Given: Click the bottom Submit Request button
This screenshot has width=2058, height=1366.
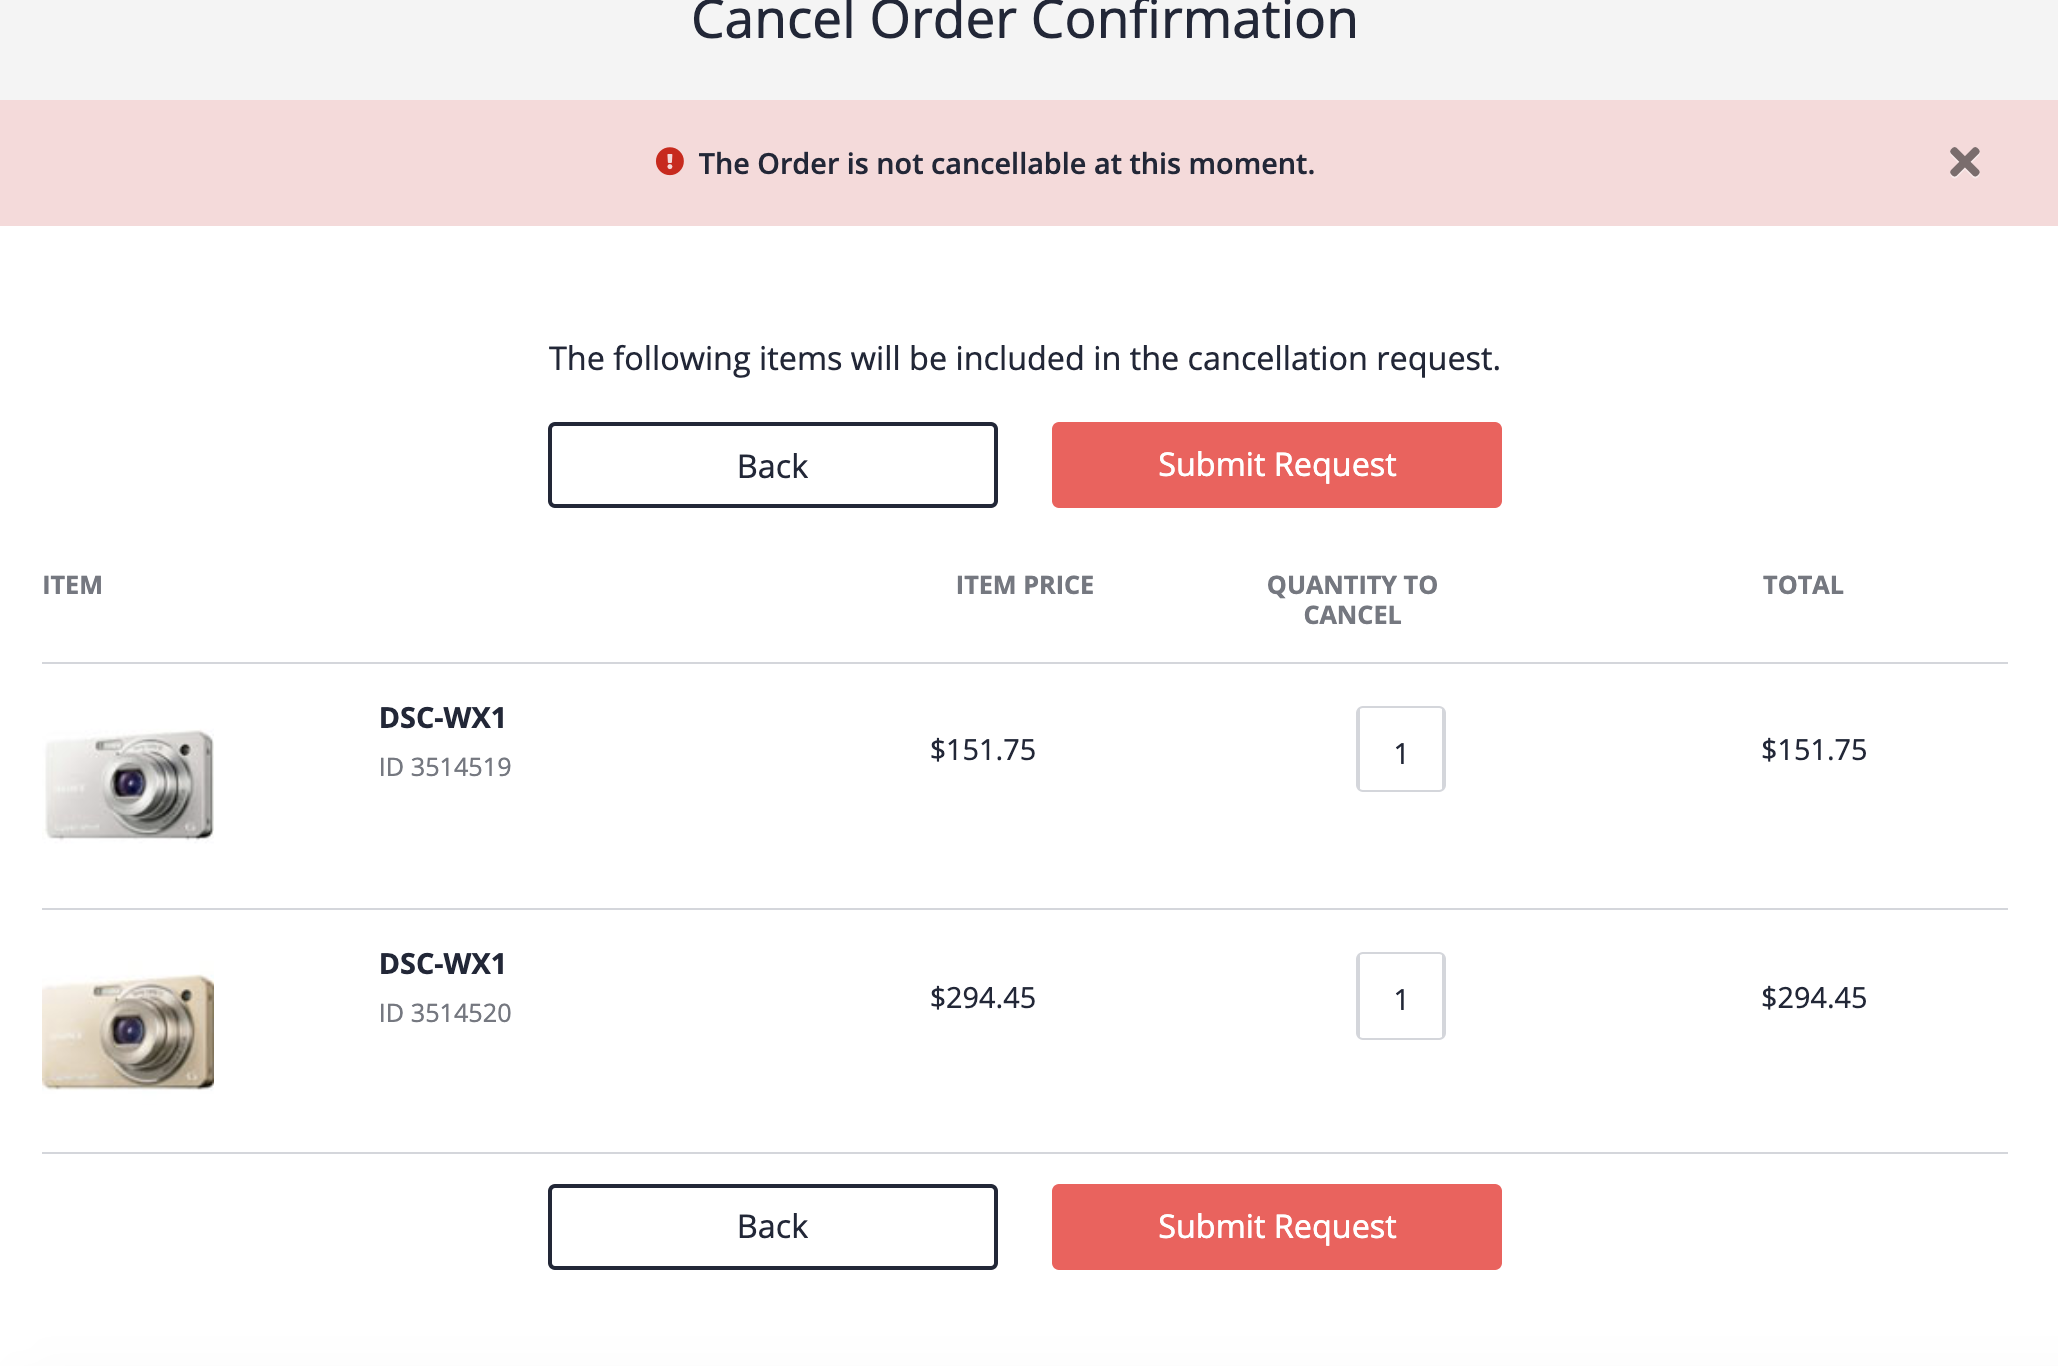Looking at the screenshot, I should [x=1276, y=1227].
